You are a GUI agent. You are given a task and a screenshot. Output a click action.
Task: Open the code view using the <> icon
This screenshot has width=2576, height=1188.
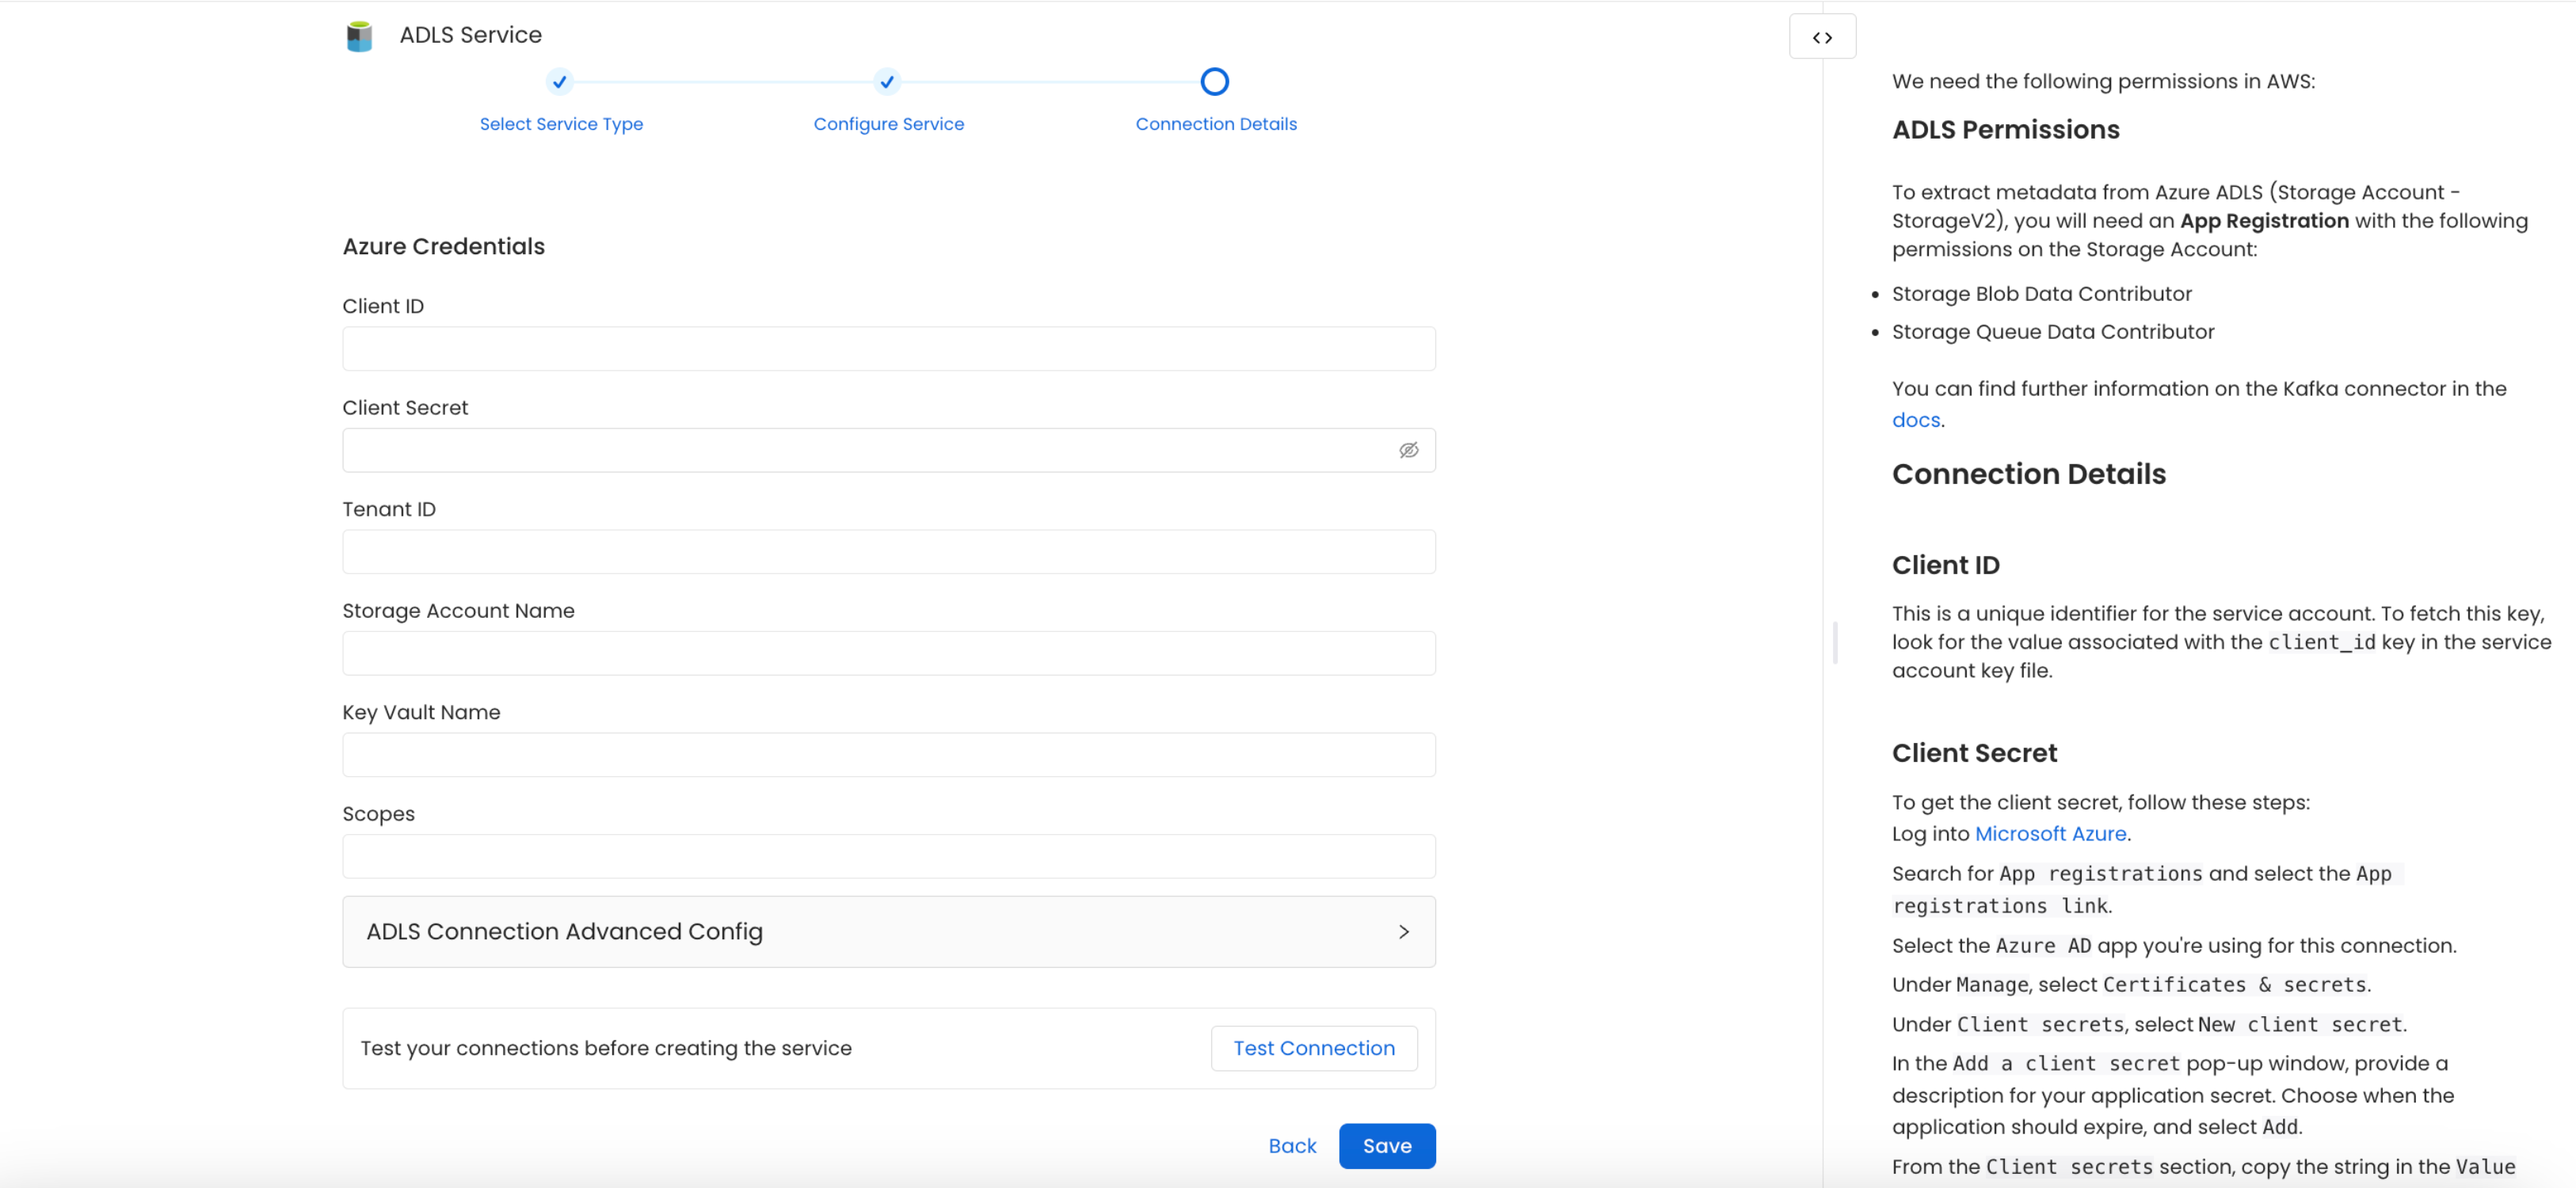(x=1822, y=37)
